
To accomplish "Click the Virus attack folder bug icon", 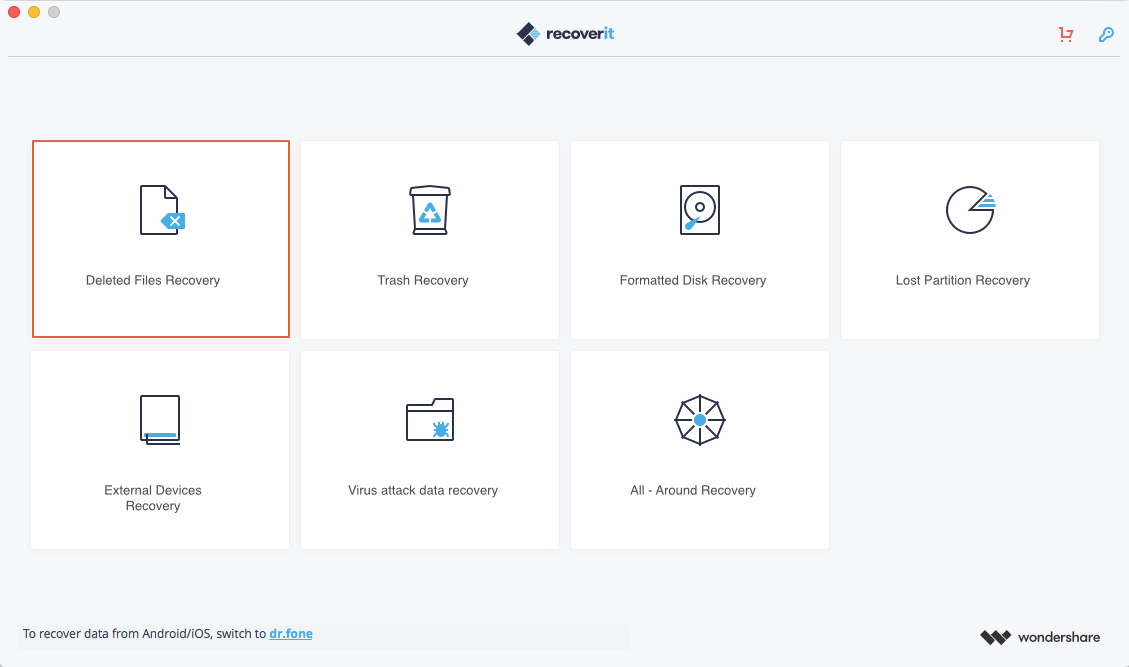I will click(430, 419).
